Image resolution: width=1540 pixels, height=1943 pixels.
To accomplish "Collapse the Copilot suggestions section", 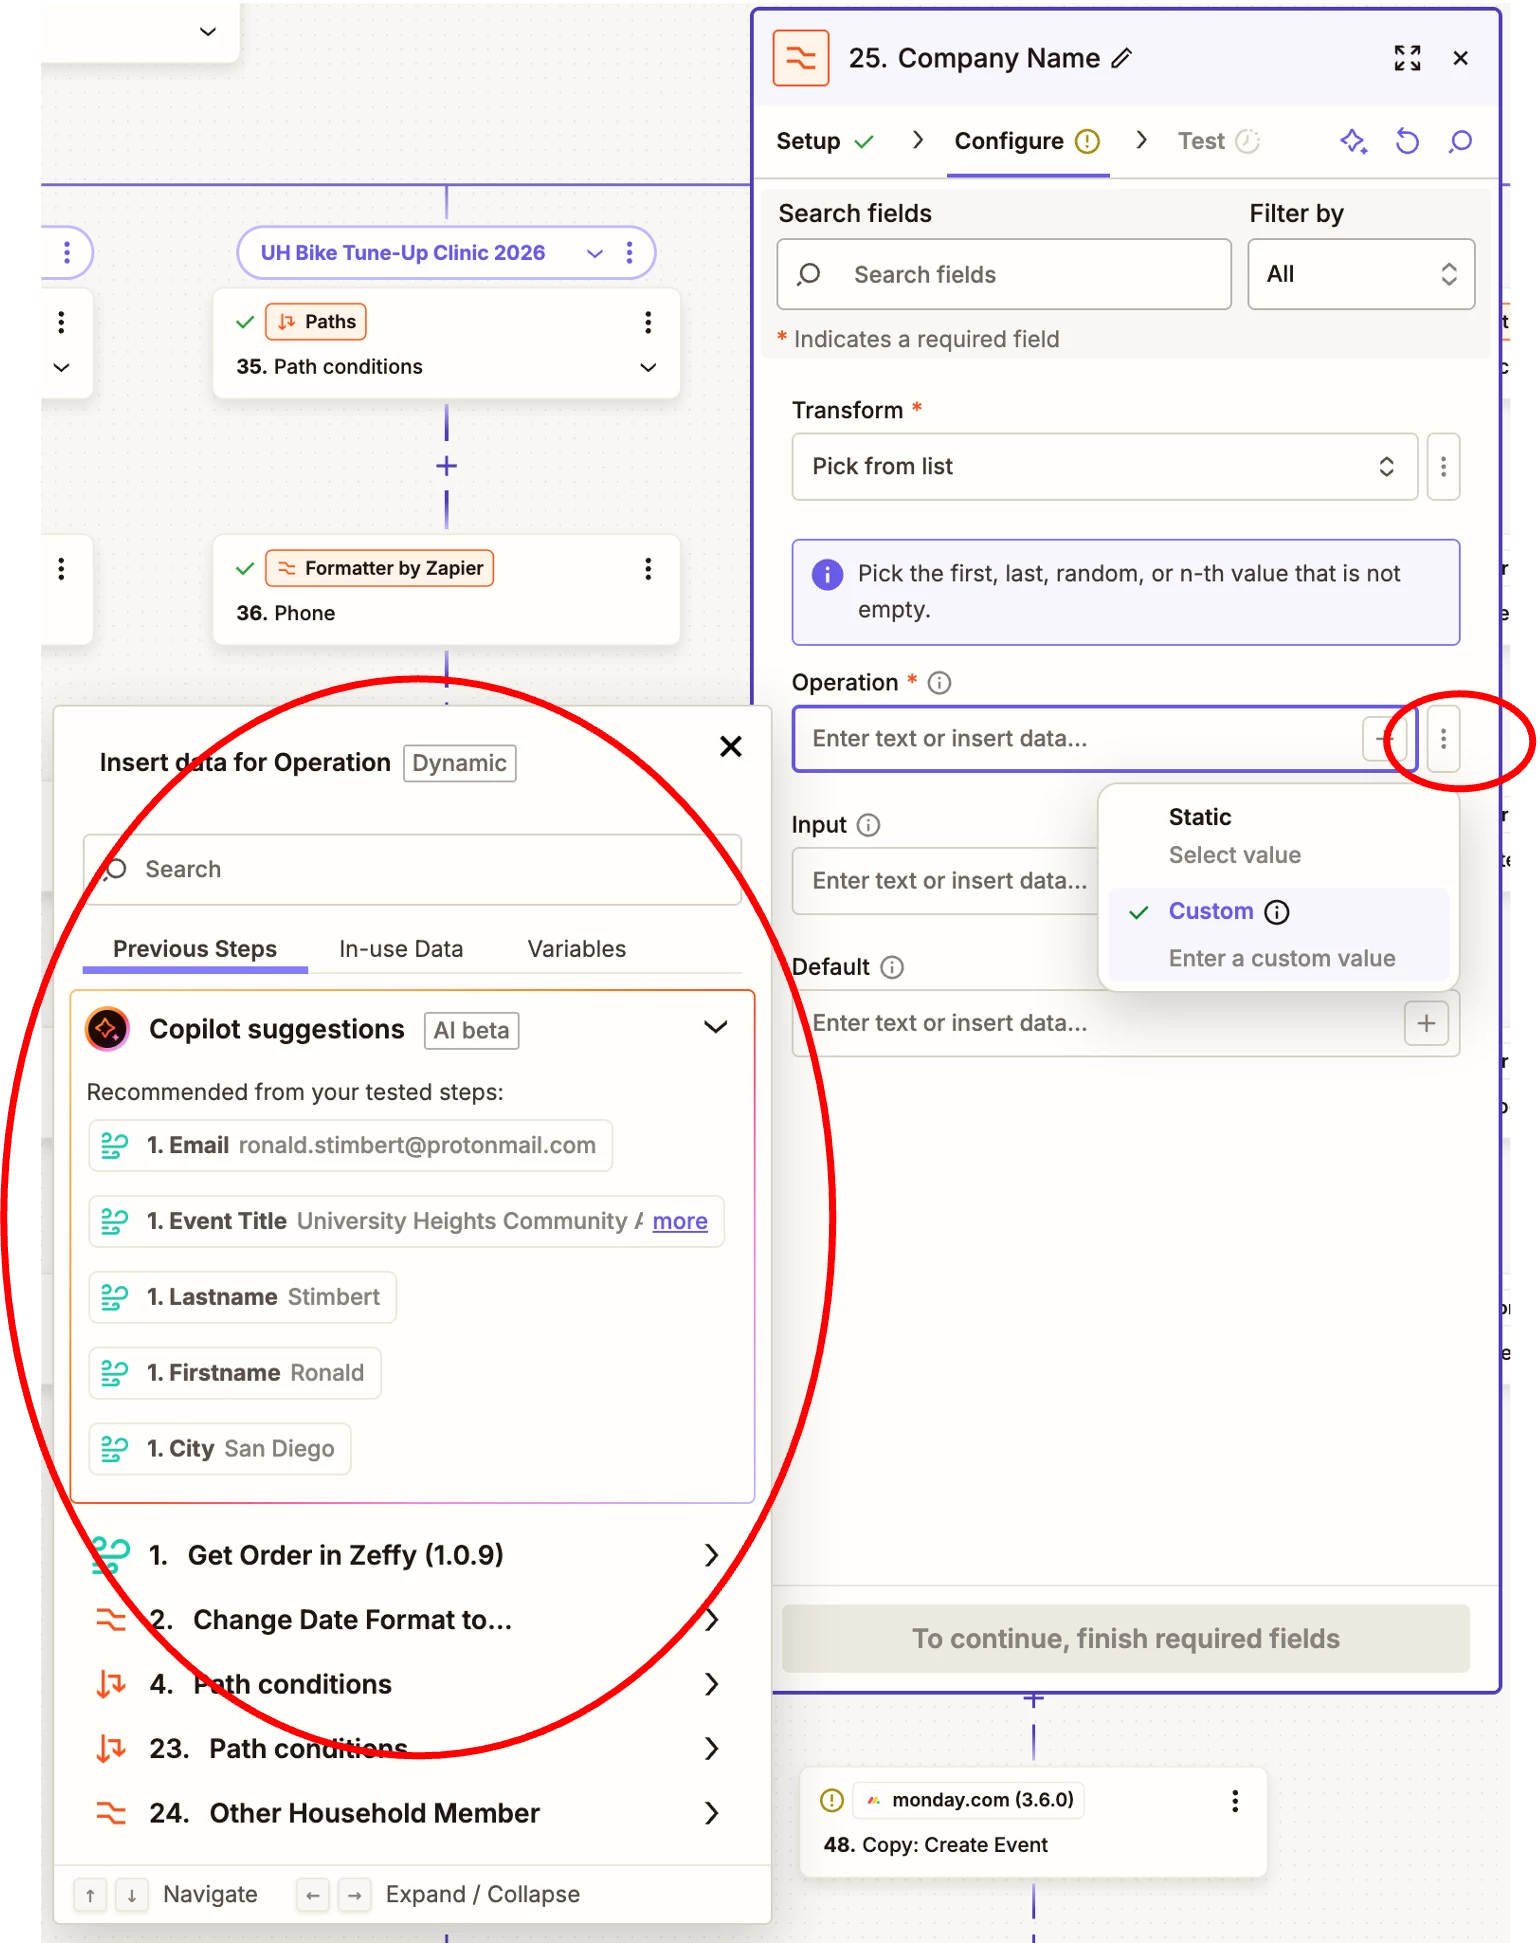I will pos(715,1028).
